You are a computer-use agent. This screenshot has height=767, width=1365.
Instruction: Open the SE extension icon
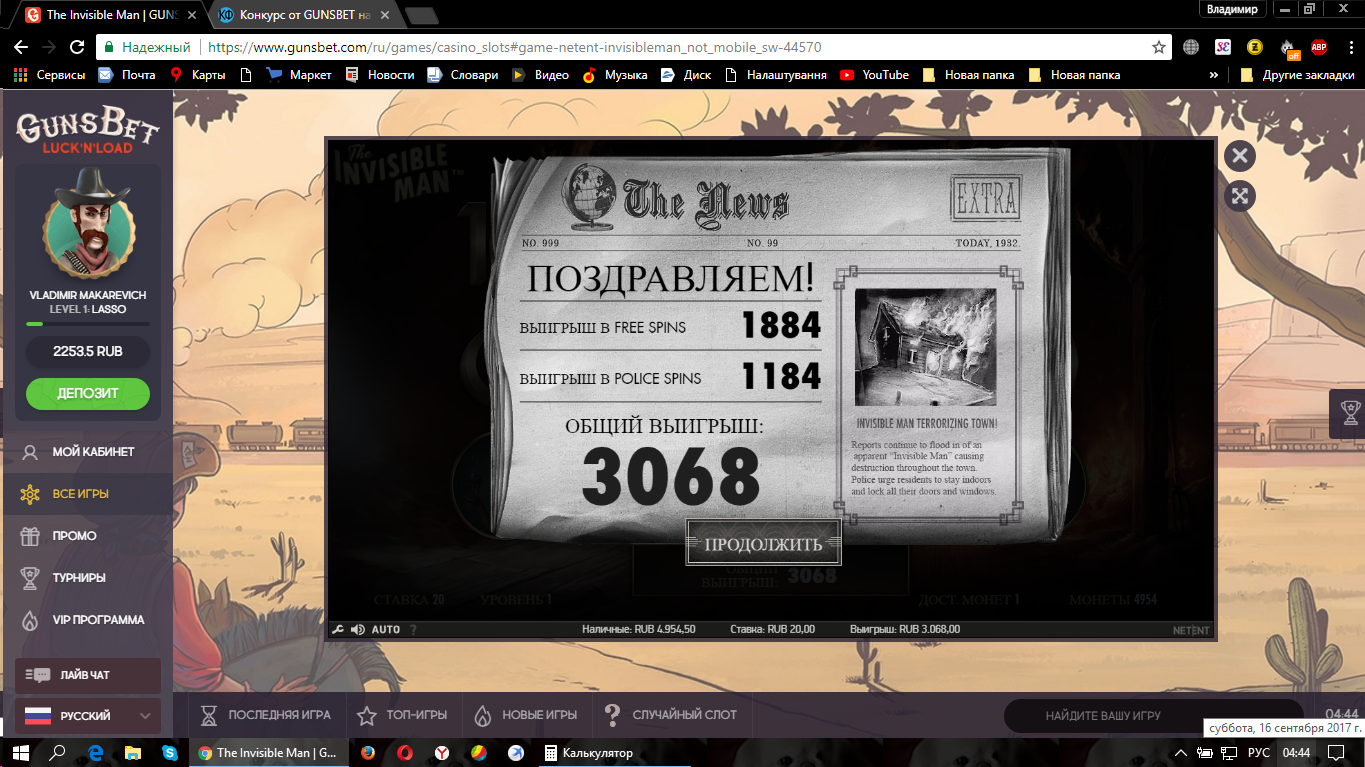pos(1223,47)
